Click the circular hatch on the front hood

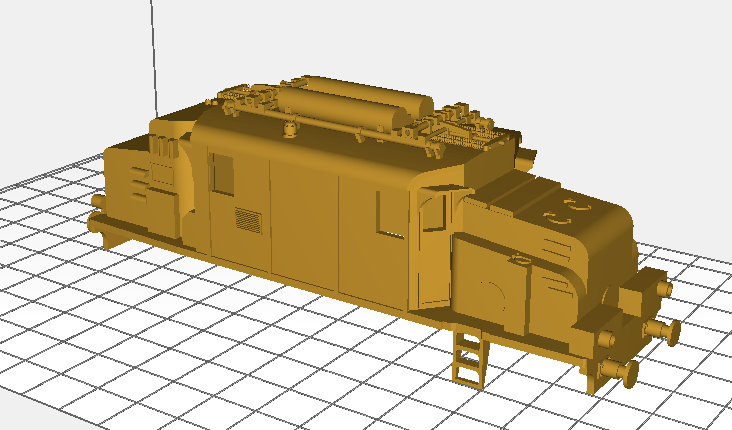click(x=489, y=294)
